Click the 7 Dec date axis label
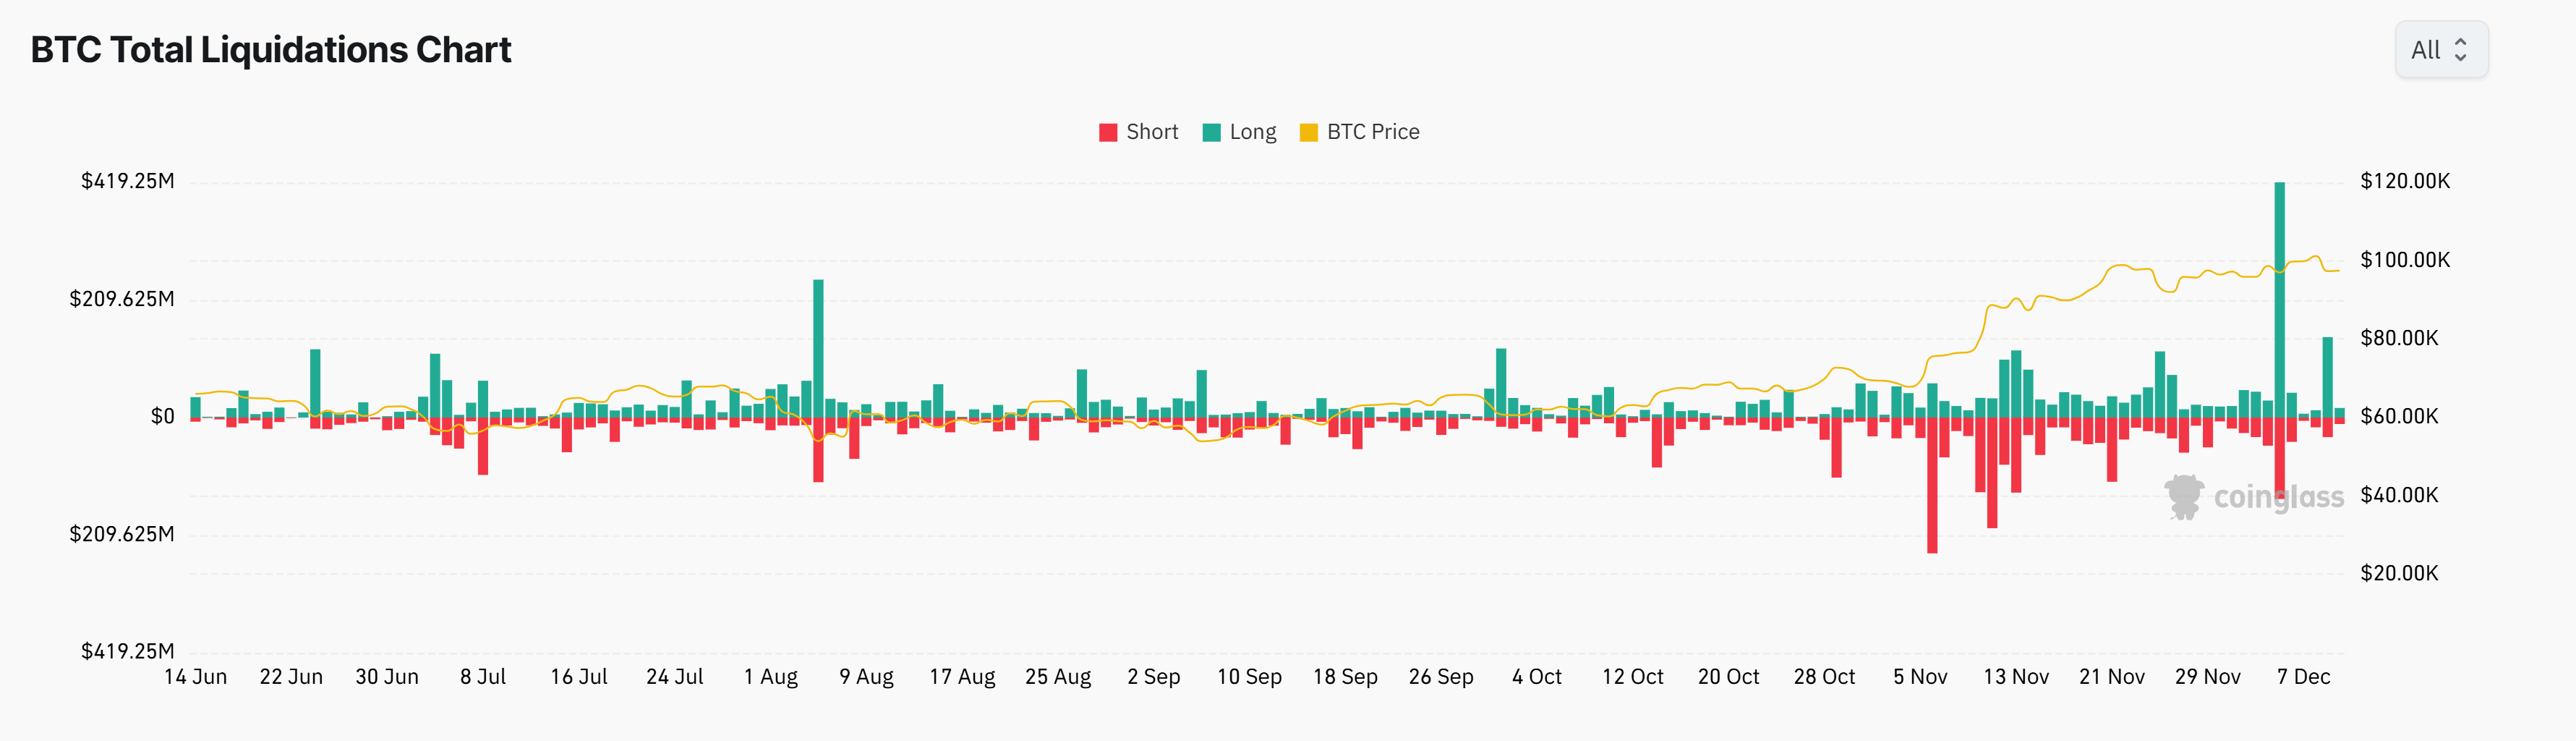This screenshot has height=741, width=2576. coord(2303,677)
